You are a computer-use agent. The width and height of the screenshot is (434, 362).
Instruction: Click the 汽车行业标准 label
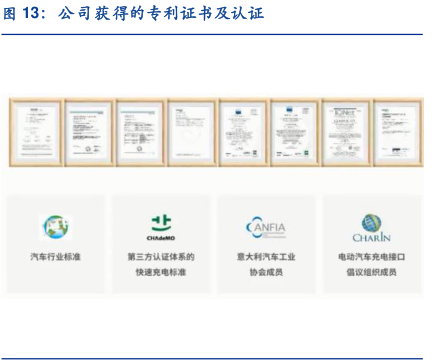[x=56, y=257]
